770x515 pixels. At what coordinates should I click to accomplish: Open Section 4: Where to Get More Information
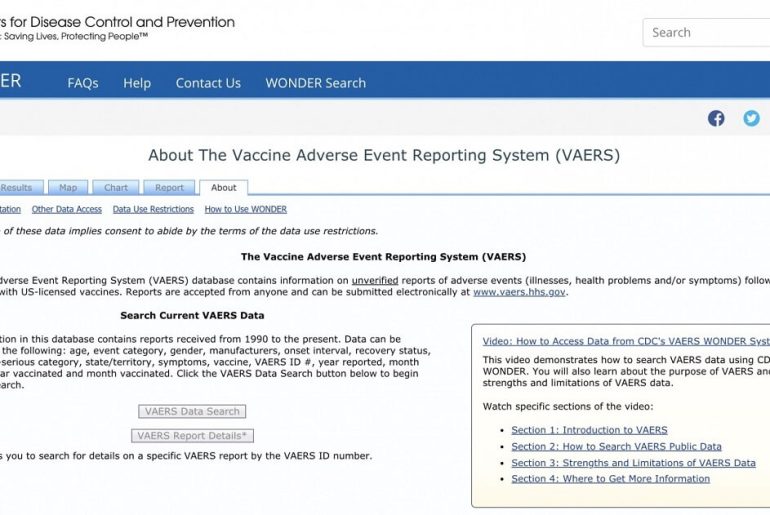(x=610, y=479)
